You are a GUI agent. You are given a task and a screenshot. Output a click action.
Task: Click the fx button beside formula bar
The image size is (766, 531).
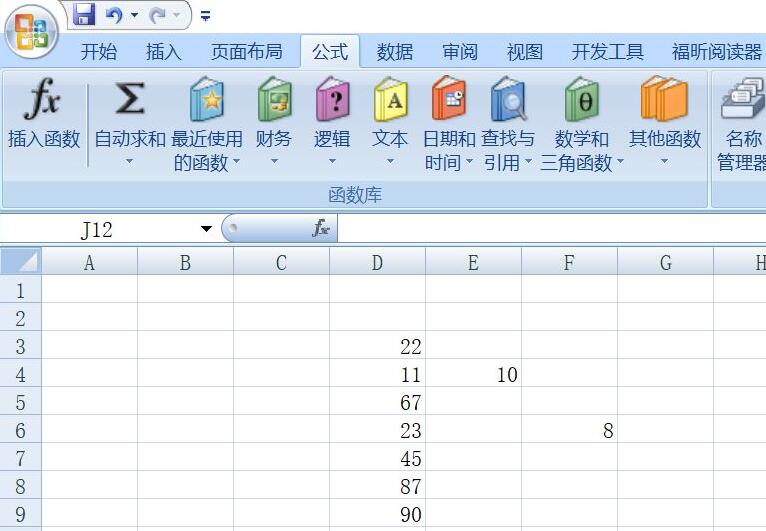coord(320,228)
